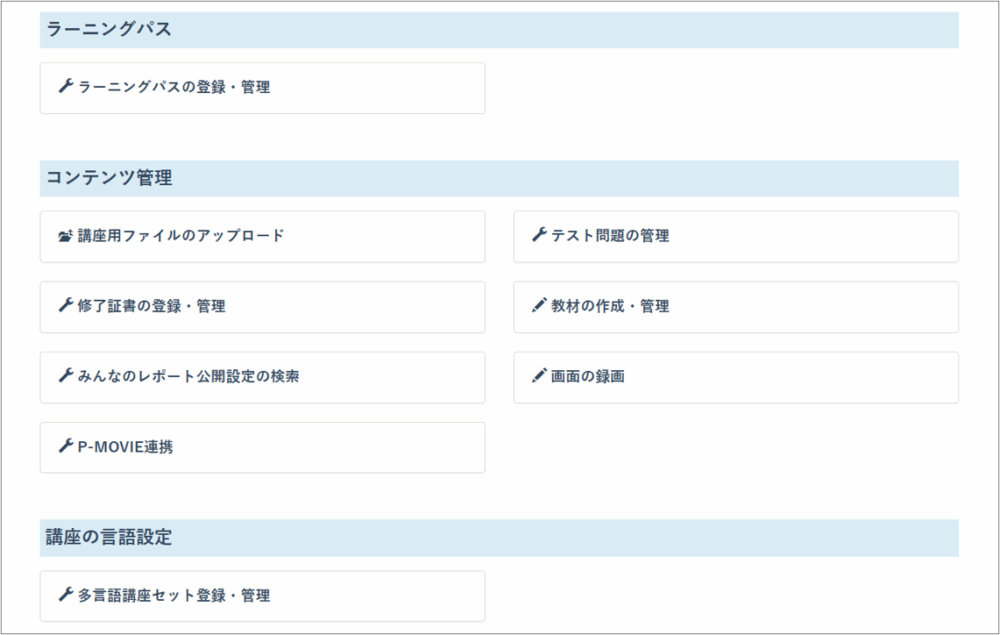The height and width of the screenshot is (635, 1000).
Task: Click wrench icon beside P-MOVIE連携
Action: pos(66,446)
